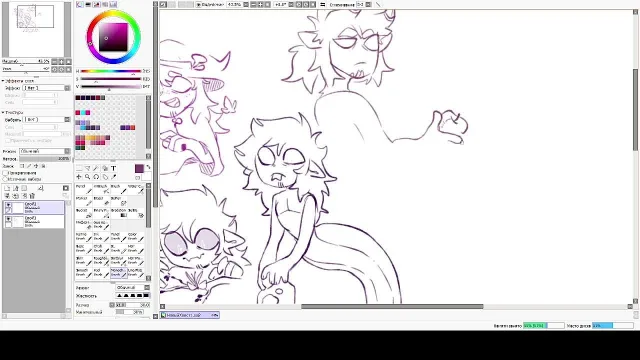Click the horizontal canvas scrollbar
The height and width of the screenshot is (360, 640).
pos(392,307)
